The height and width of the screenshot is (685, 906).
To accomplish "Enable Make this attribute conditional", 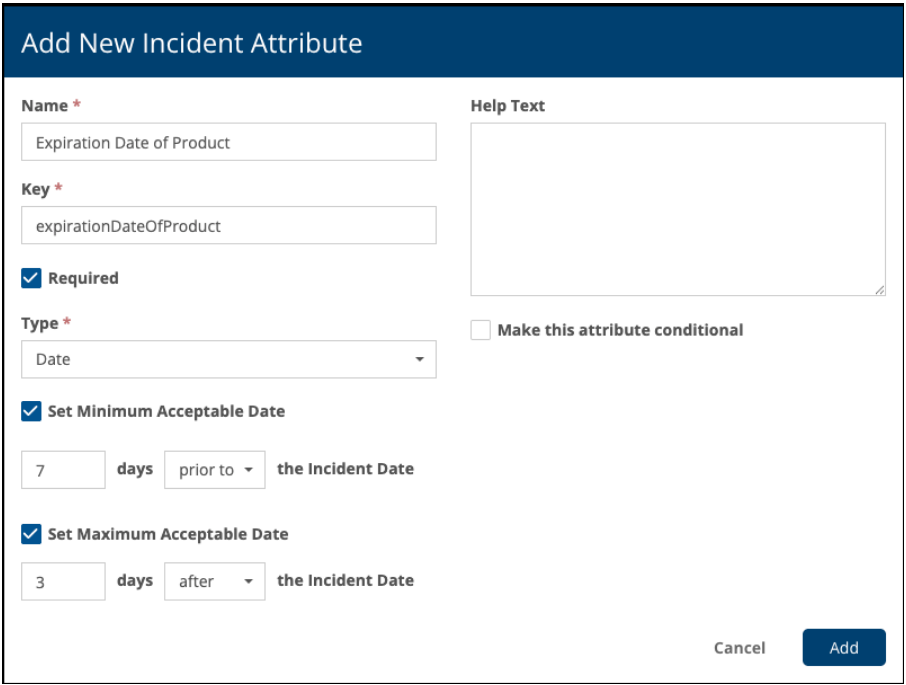I will click(x=481, y=330).
